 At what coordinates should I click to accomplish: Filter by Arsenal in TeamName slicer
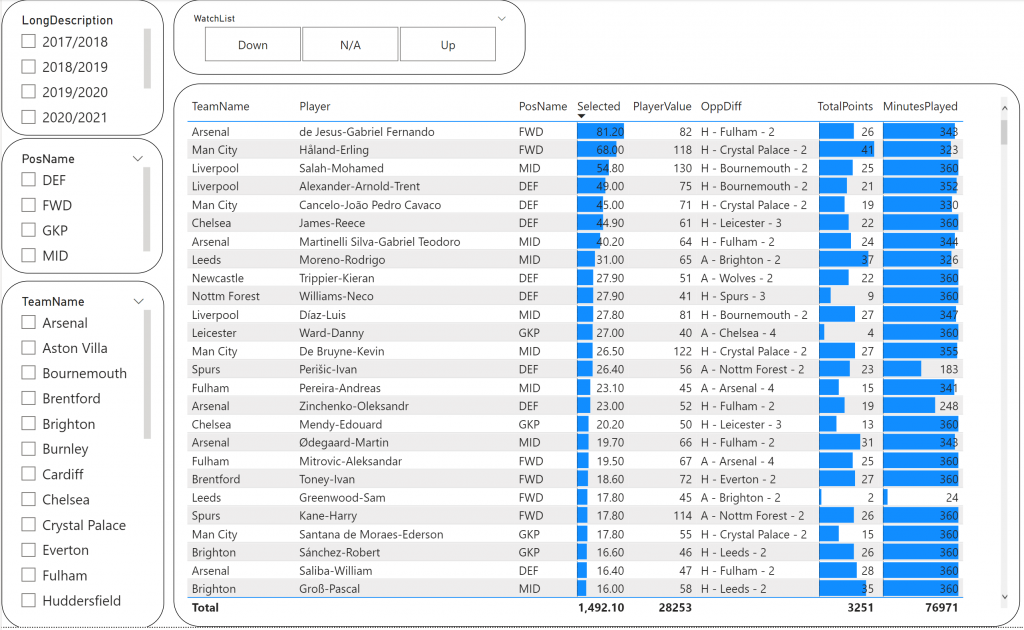(28, 323)
